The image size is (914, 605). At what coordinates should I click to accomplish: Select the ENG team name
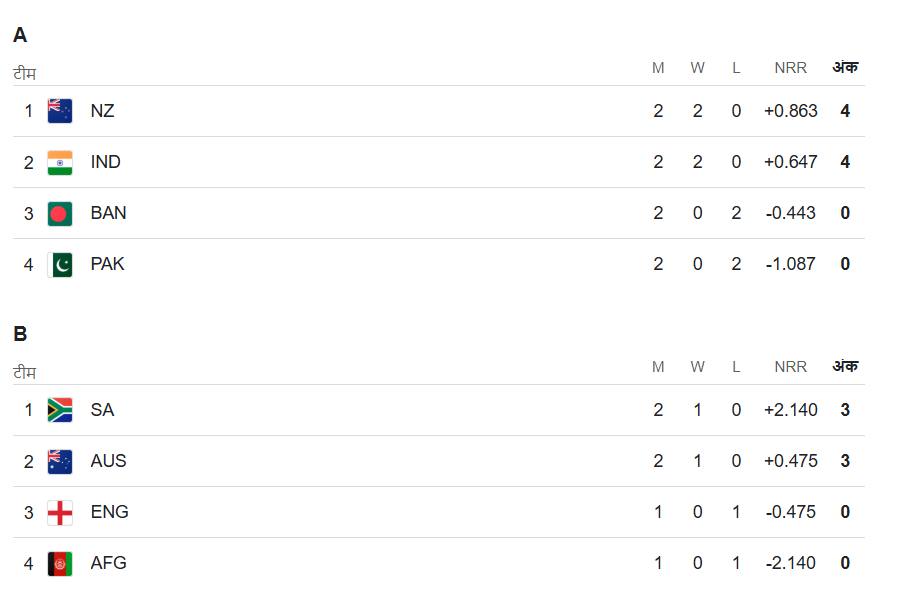(x=109, y=512)
